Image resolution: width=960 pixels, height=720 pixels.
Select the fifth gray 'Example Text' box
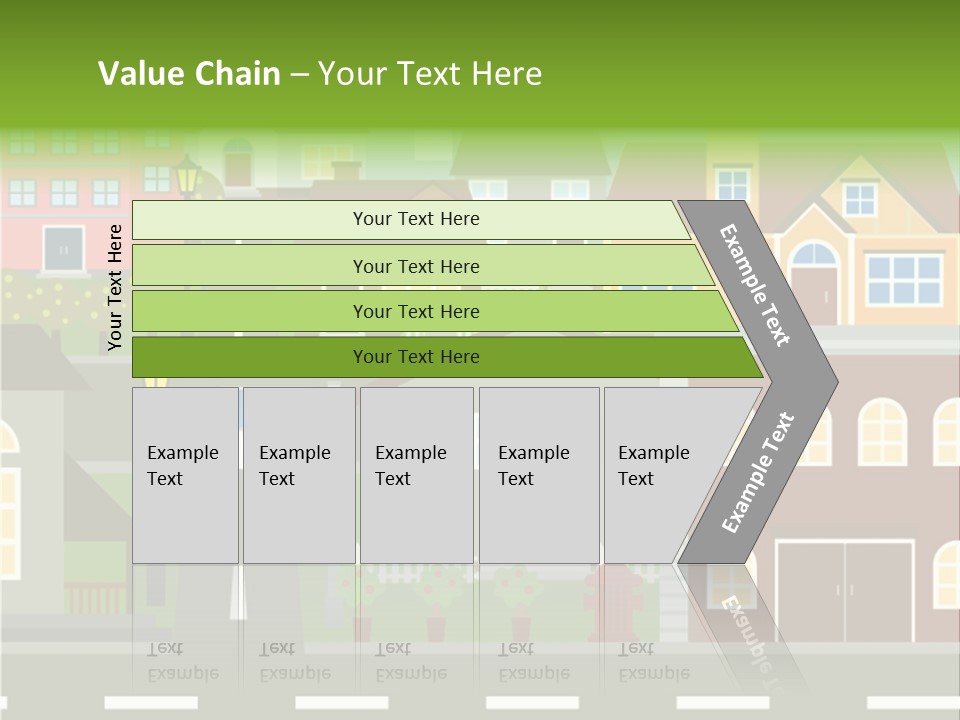click(x=667, y=475)
